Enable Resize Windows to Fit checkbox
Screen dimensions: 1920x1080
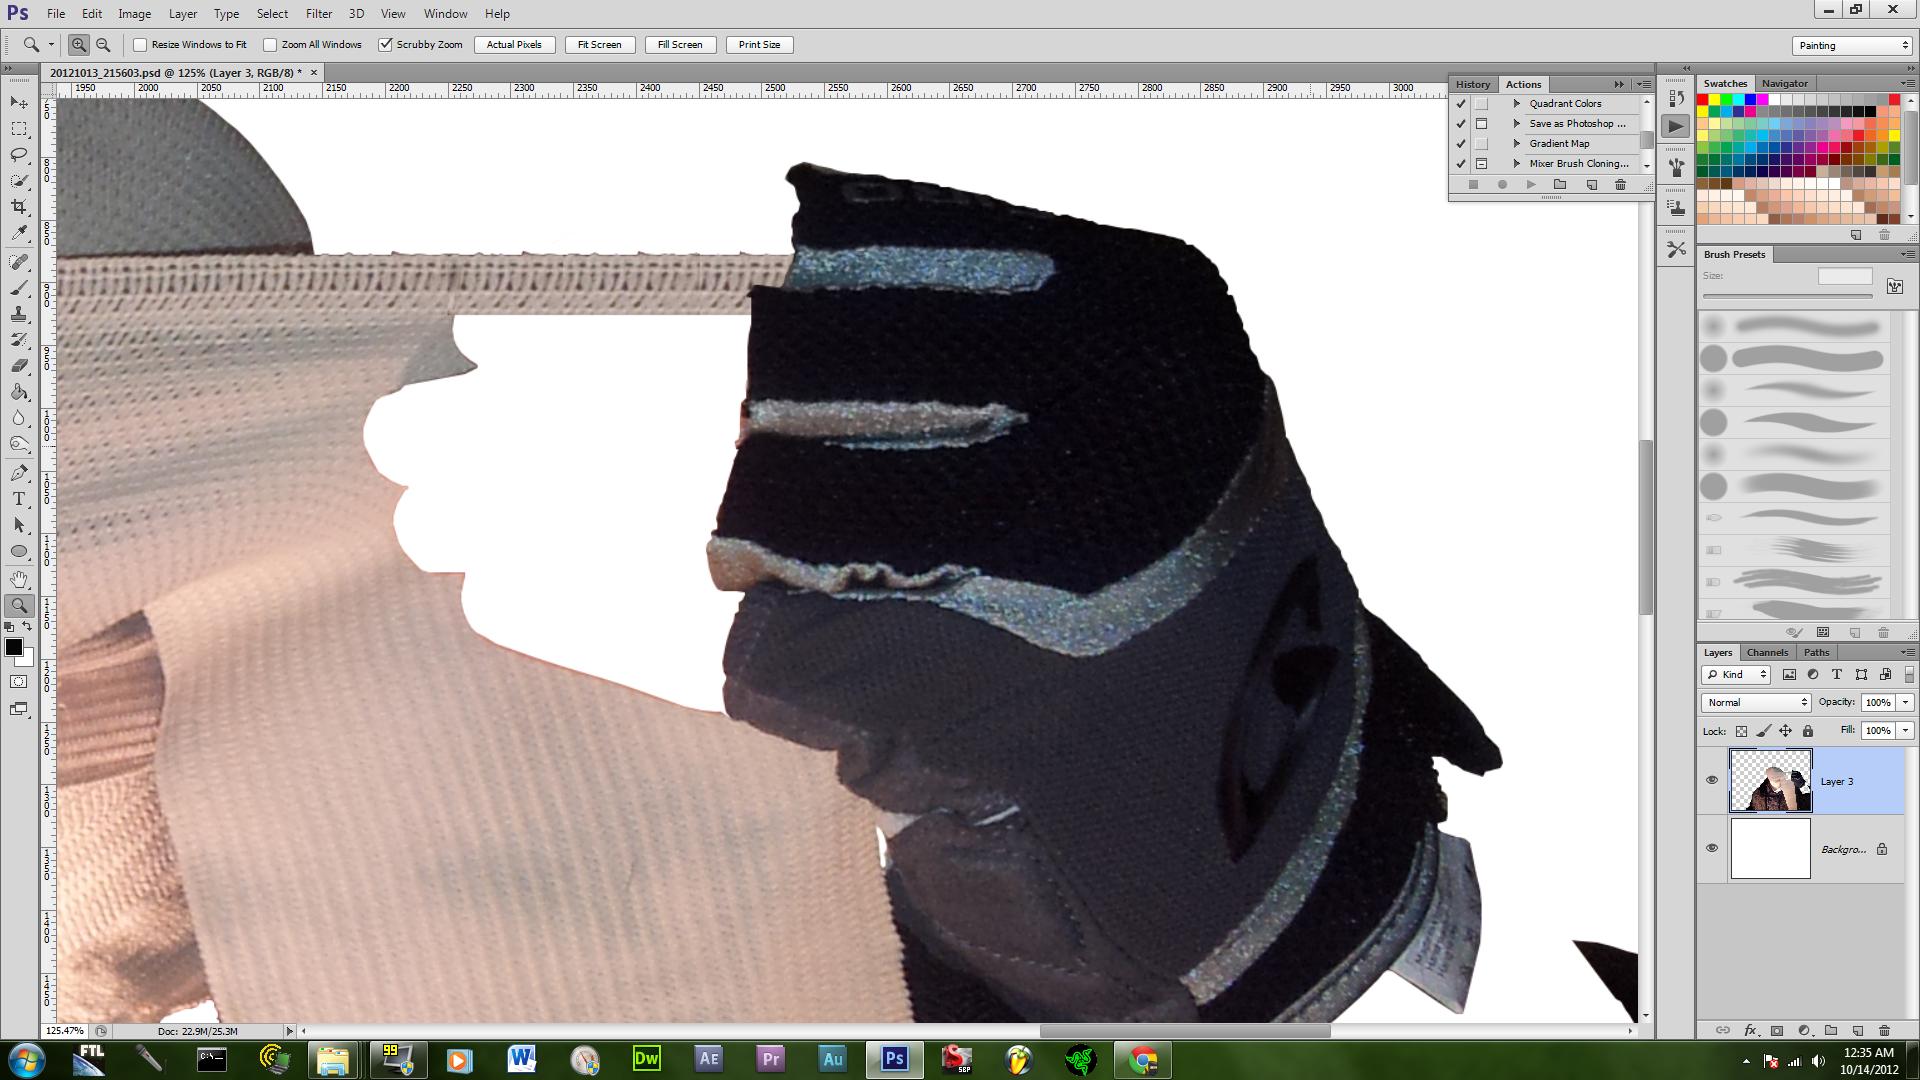point(141,45)
